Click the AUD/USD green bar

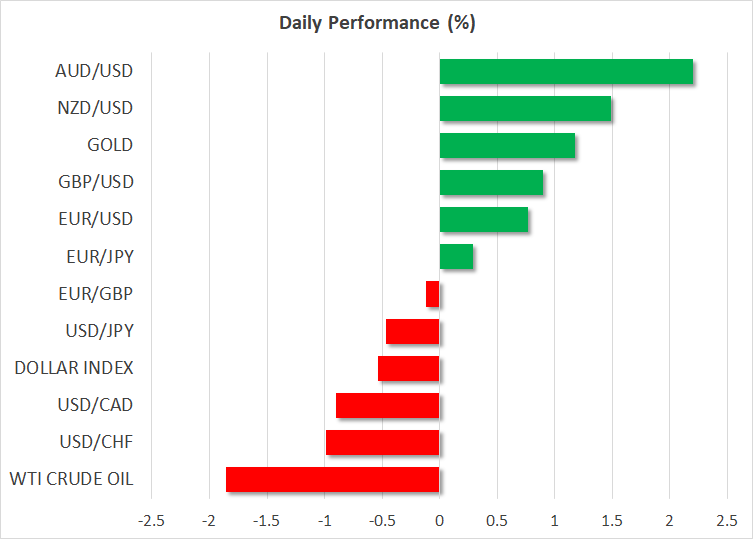coord(566,72)
